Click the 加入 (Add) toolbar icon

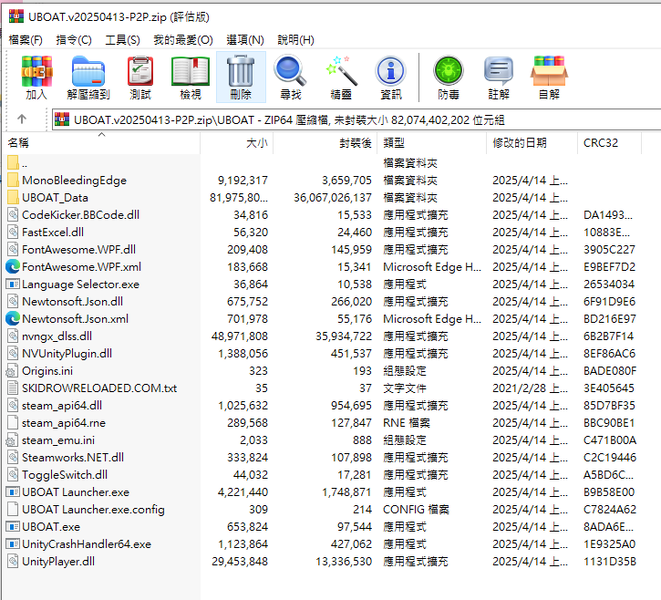click(x=37, y=77)
